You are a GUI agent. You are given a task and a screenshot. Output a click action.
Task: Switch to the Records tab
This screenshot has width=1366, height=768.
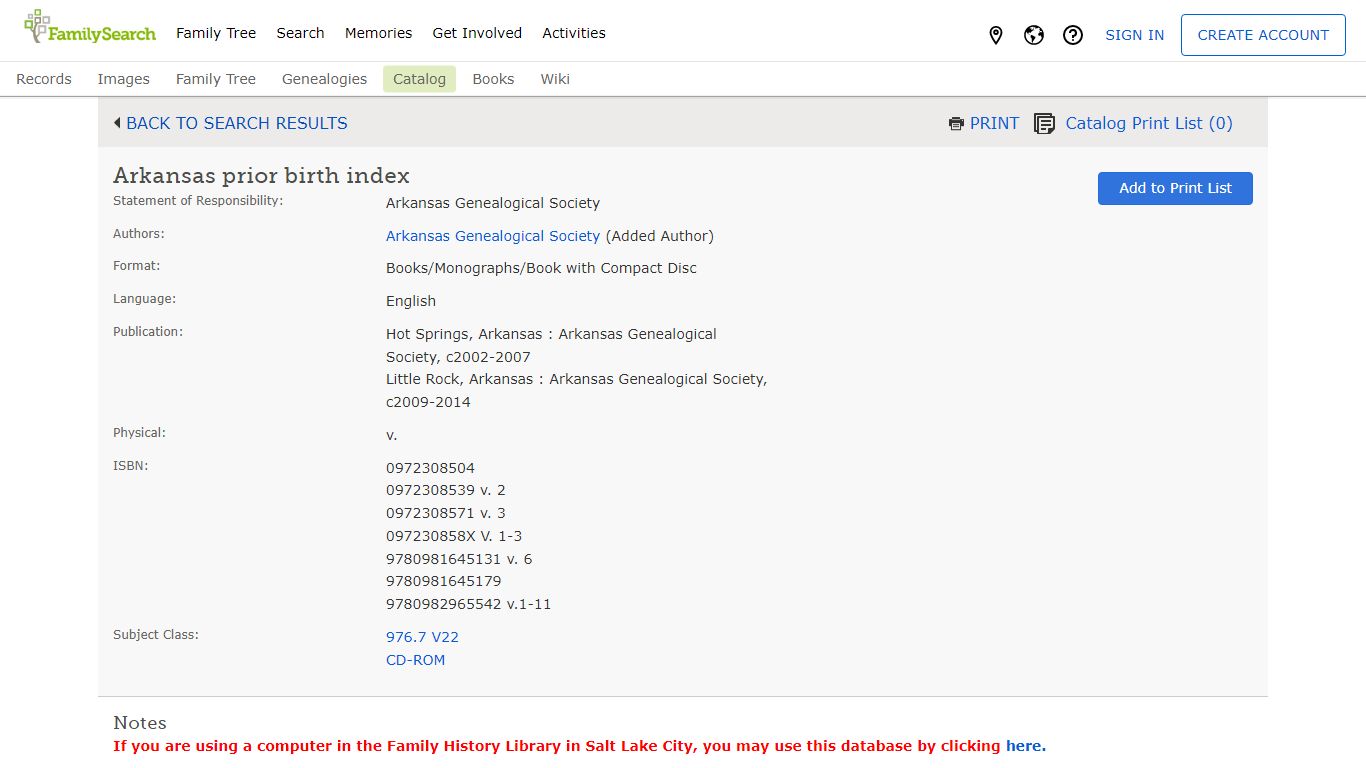coord(44,79)
